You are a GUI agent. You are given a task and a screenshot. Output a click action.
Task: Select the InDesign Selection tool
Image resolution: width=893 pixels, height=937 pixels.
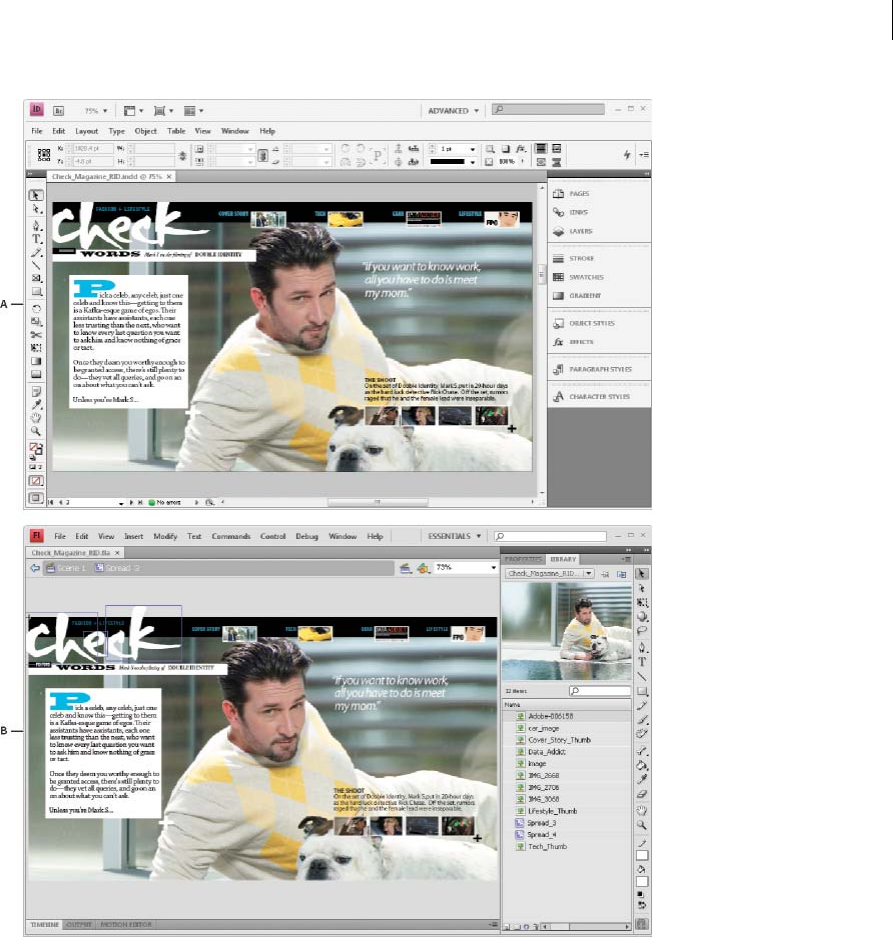pos(36,195)
